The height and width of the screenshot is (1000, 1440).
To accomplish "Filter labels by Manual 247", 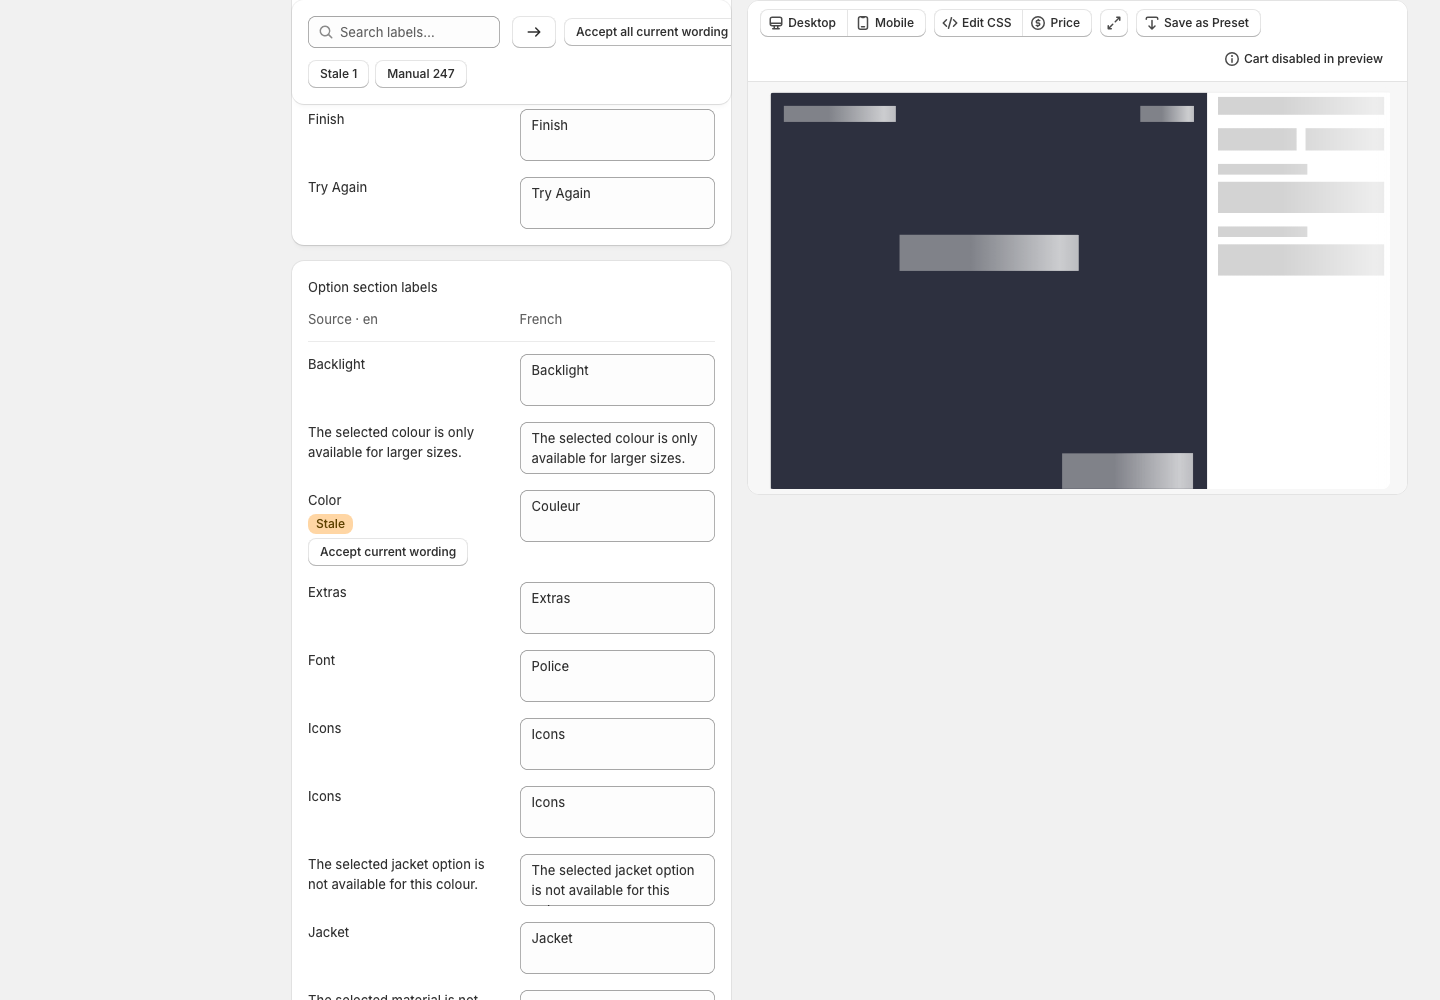I will point(421,74).
